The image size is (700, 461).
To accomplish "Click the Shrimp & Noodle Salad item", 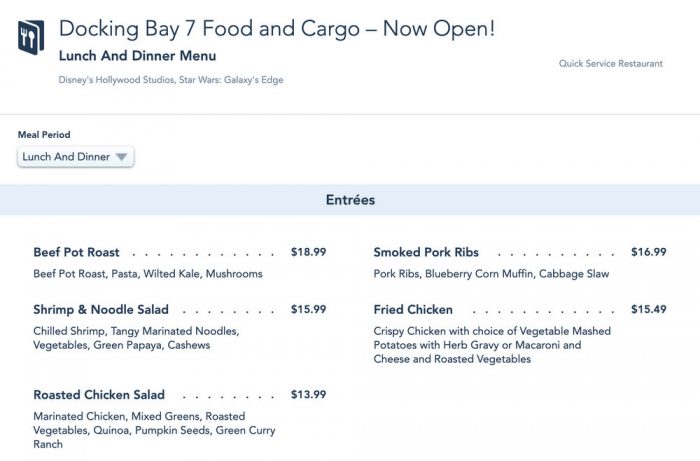I will click(x=101, y=310).
